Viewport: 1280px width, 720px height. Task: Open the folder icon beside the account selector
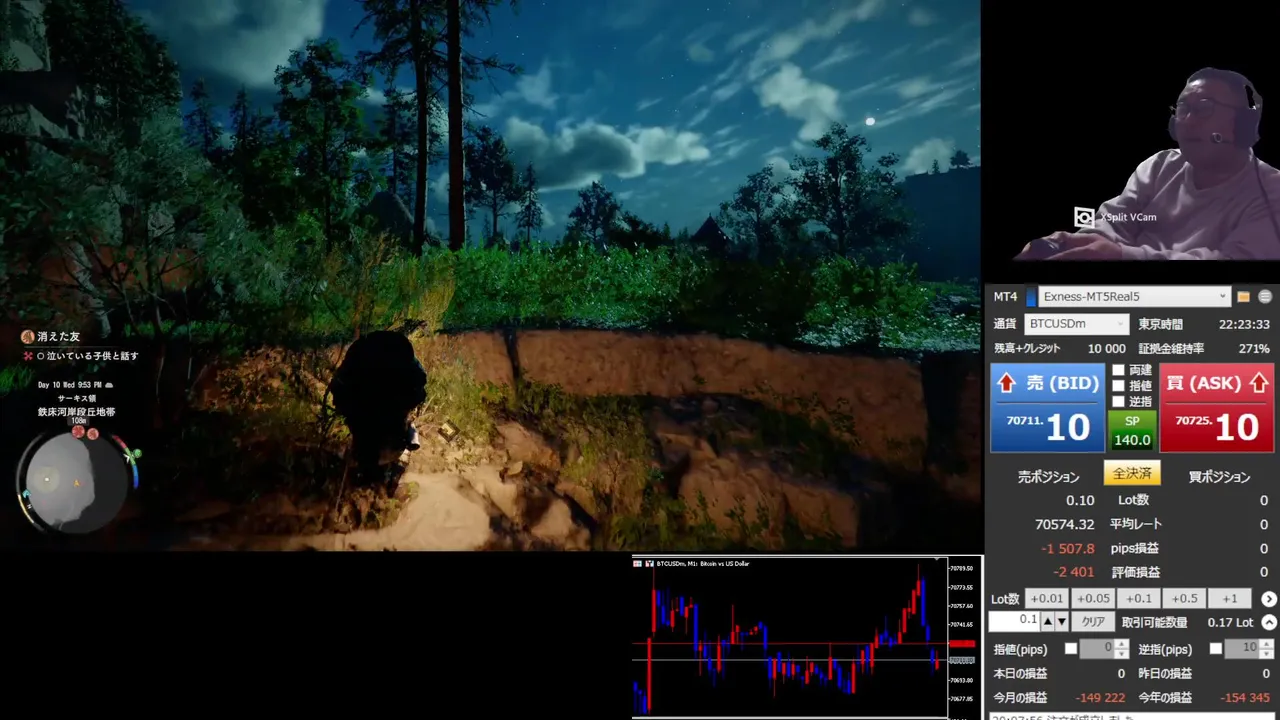tap(1244, 297)
